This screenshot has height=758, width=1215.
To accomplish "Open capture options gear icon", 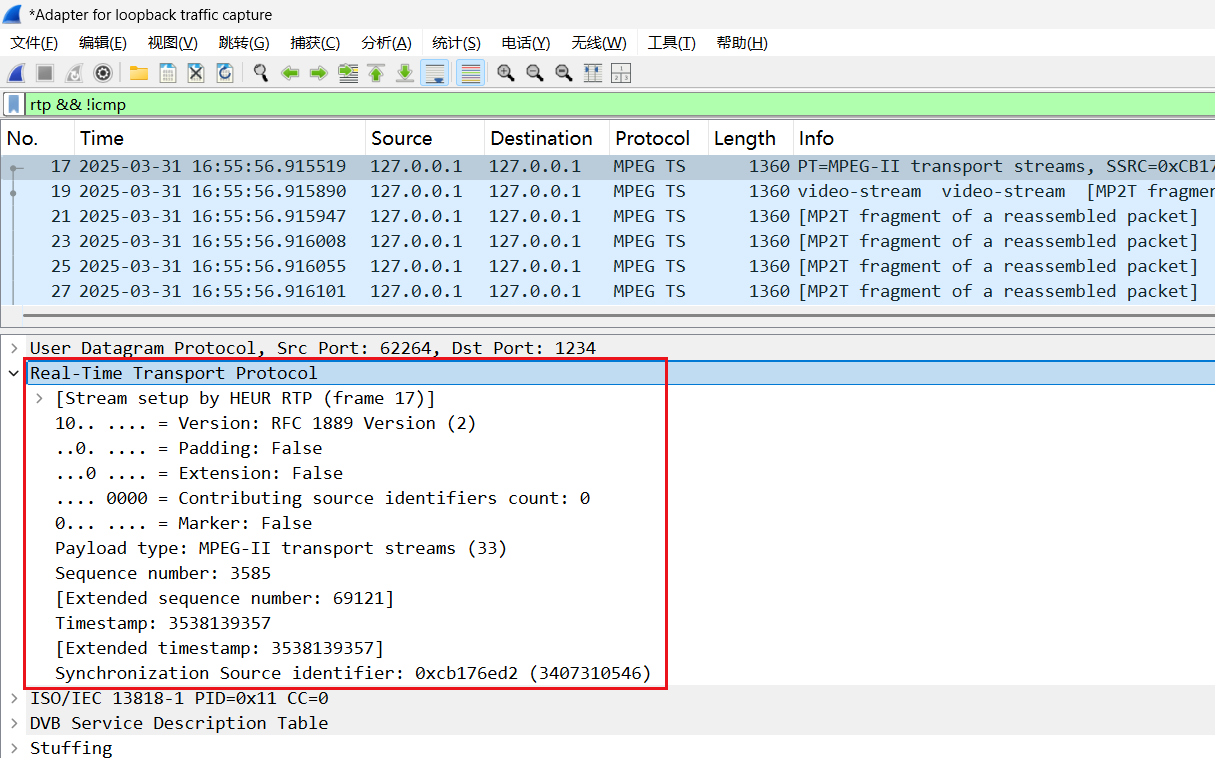I will tap(103, 73).
